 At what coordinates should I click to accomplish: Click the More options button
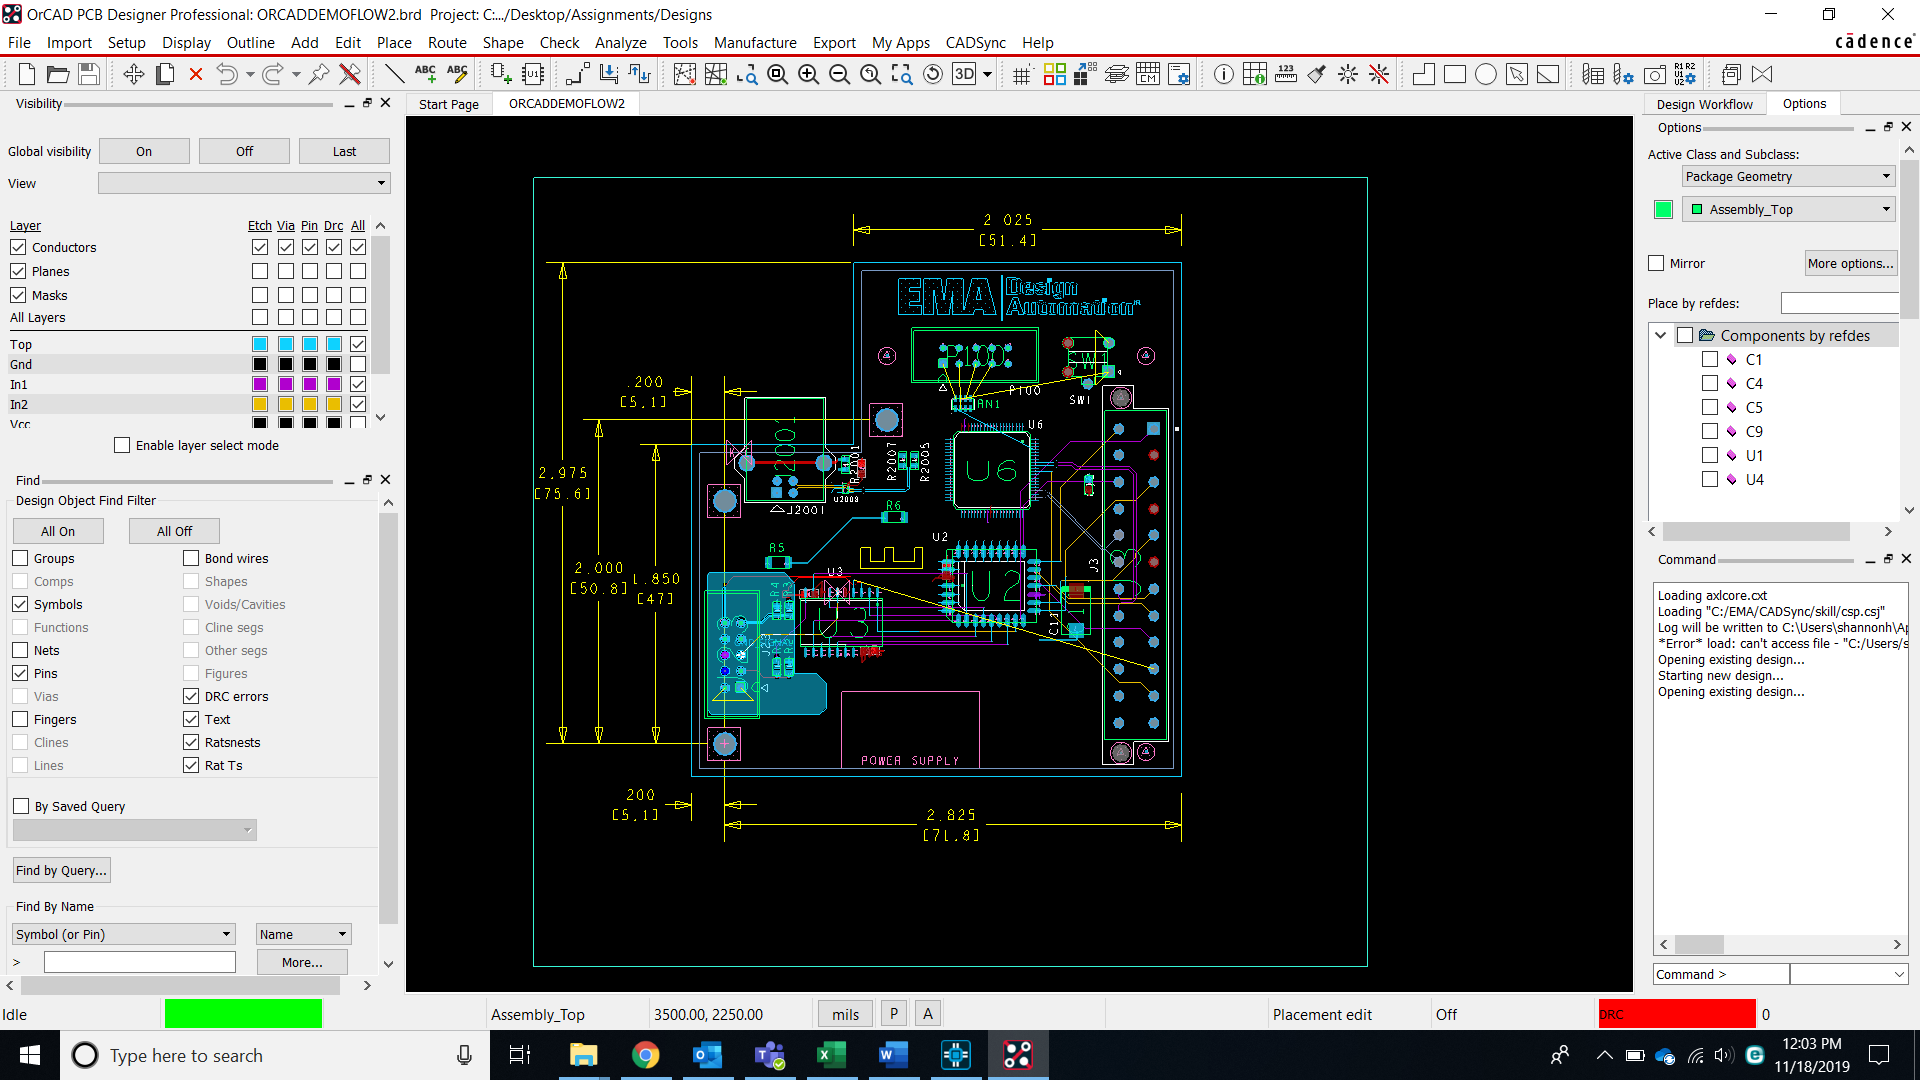(x=1850, y=263)
